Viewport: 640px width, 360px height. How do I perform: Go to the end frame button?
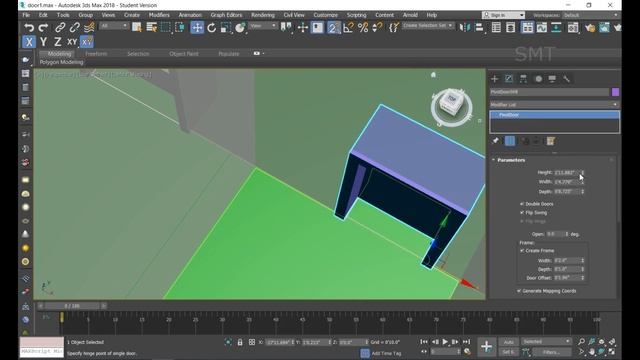(466, 342)
